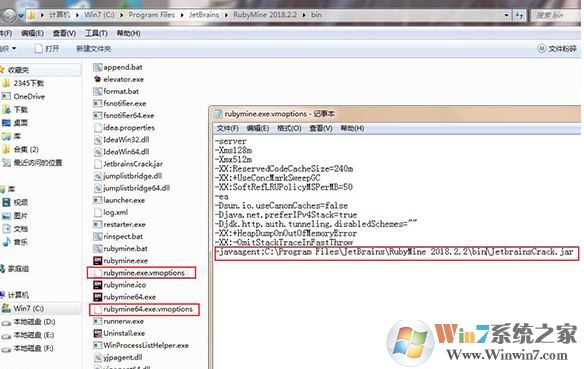
Task: Click the javaagent line in Notepad
Action: 397,253
